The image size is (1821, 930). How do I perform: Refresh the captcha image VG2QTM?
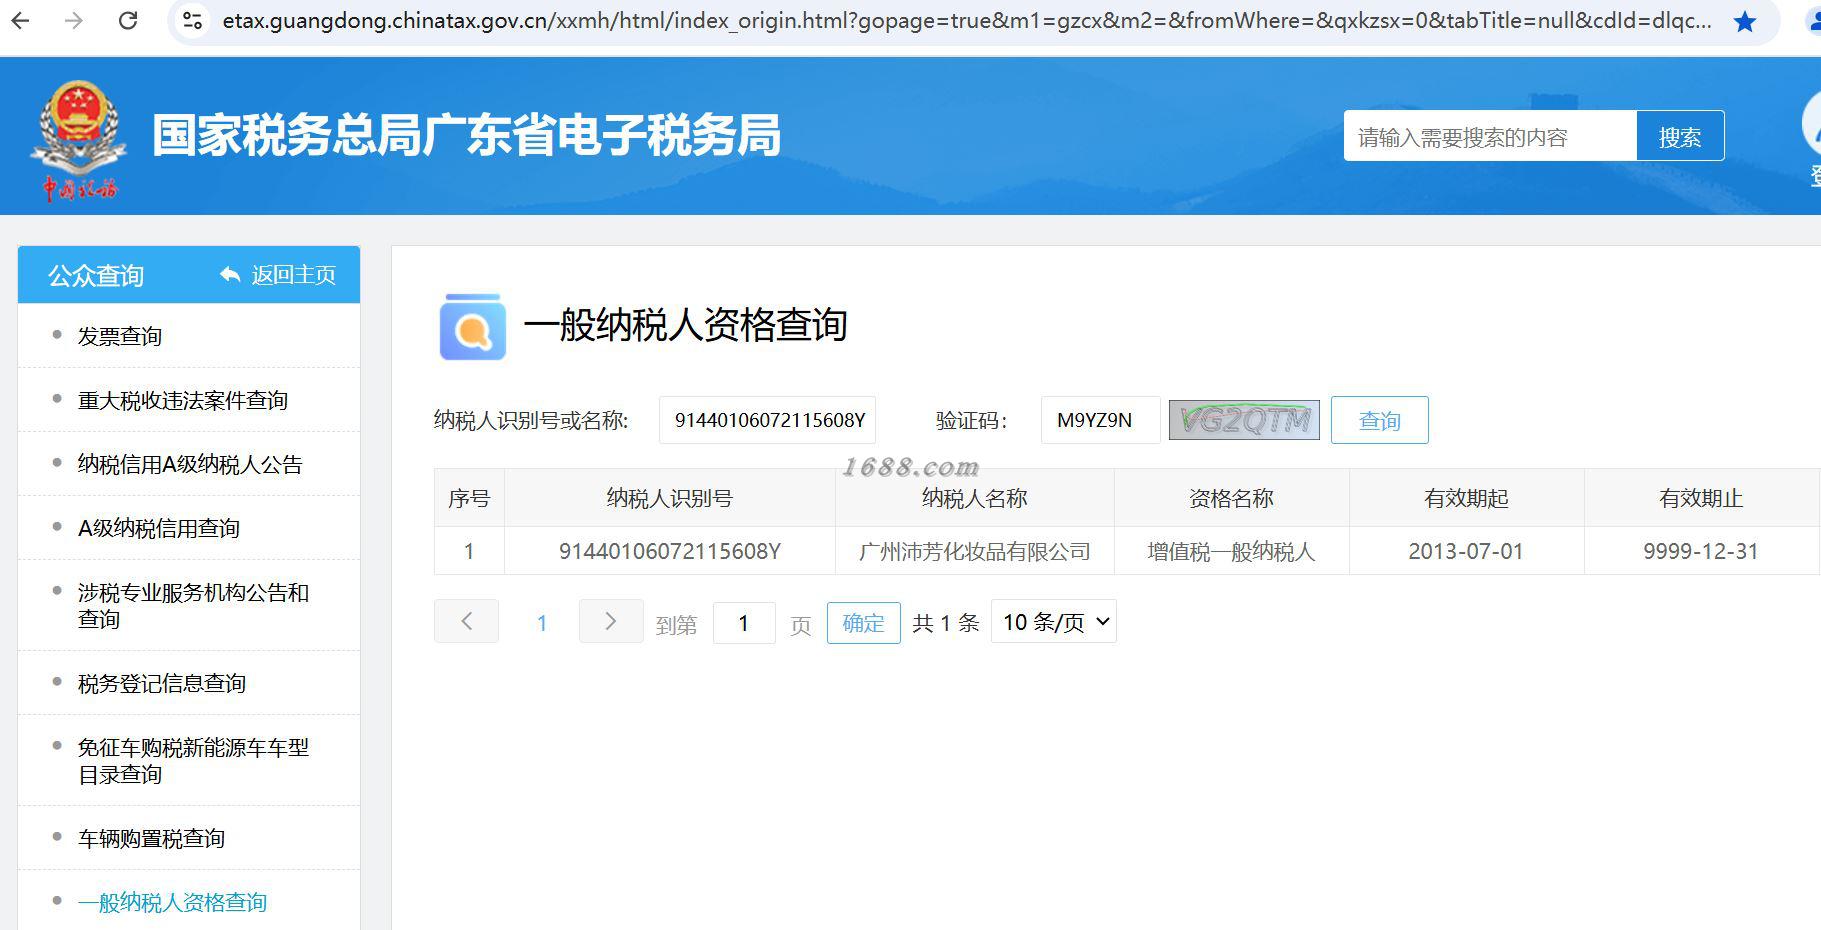(1244, 420)
